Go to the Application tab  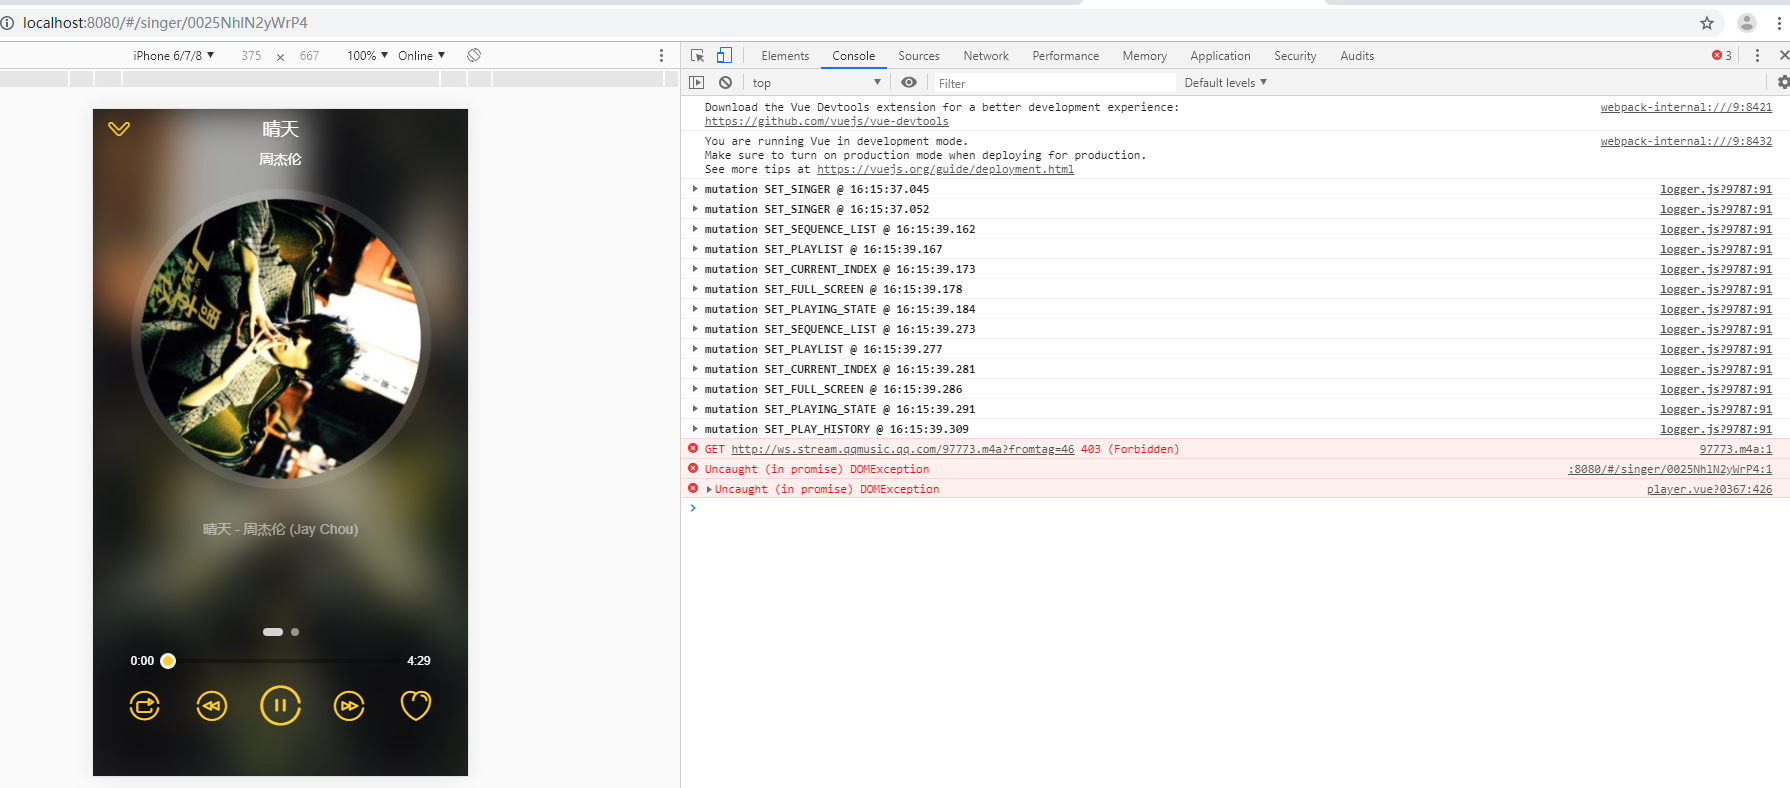click(x=1220, y=56)
